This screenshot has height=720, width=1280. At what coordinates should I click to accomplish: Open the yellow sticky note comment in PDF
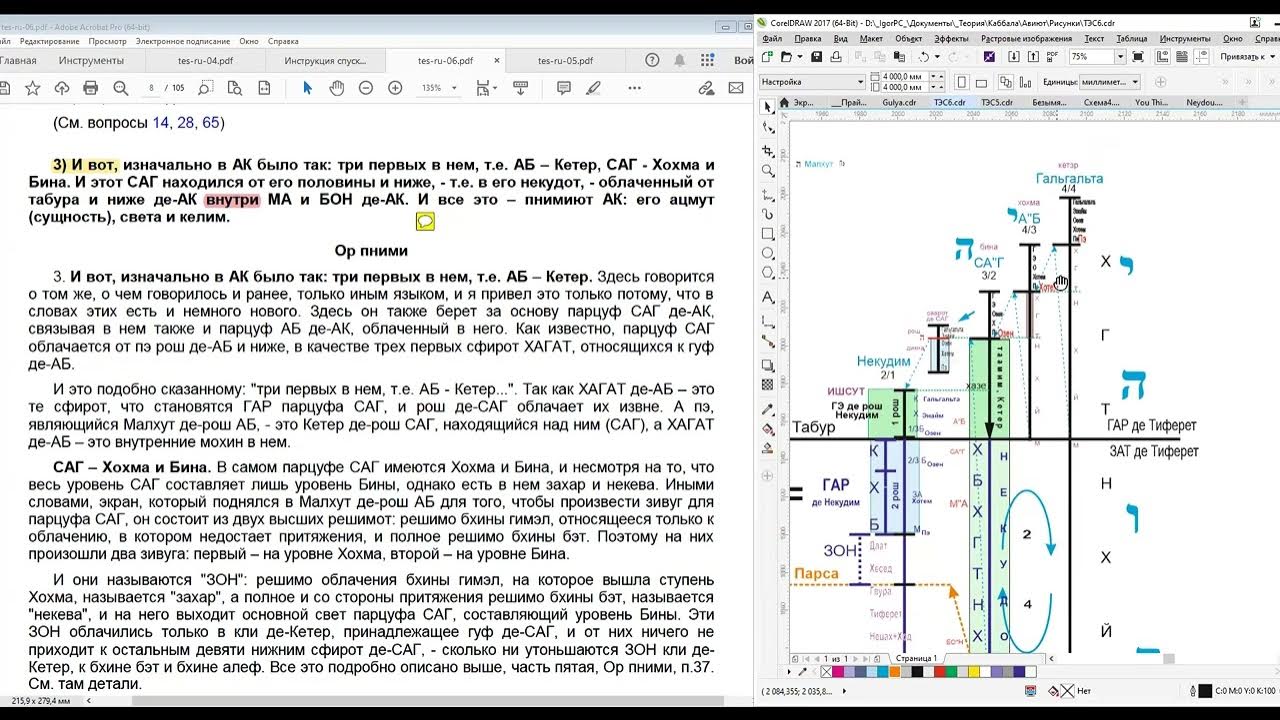pyautogui.click(x=425, y=221)
